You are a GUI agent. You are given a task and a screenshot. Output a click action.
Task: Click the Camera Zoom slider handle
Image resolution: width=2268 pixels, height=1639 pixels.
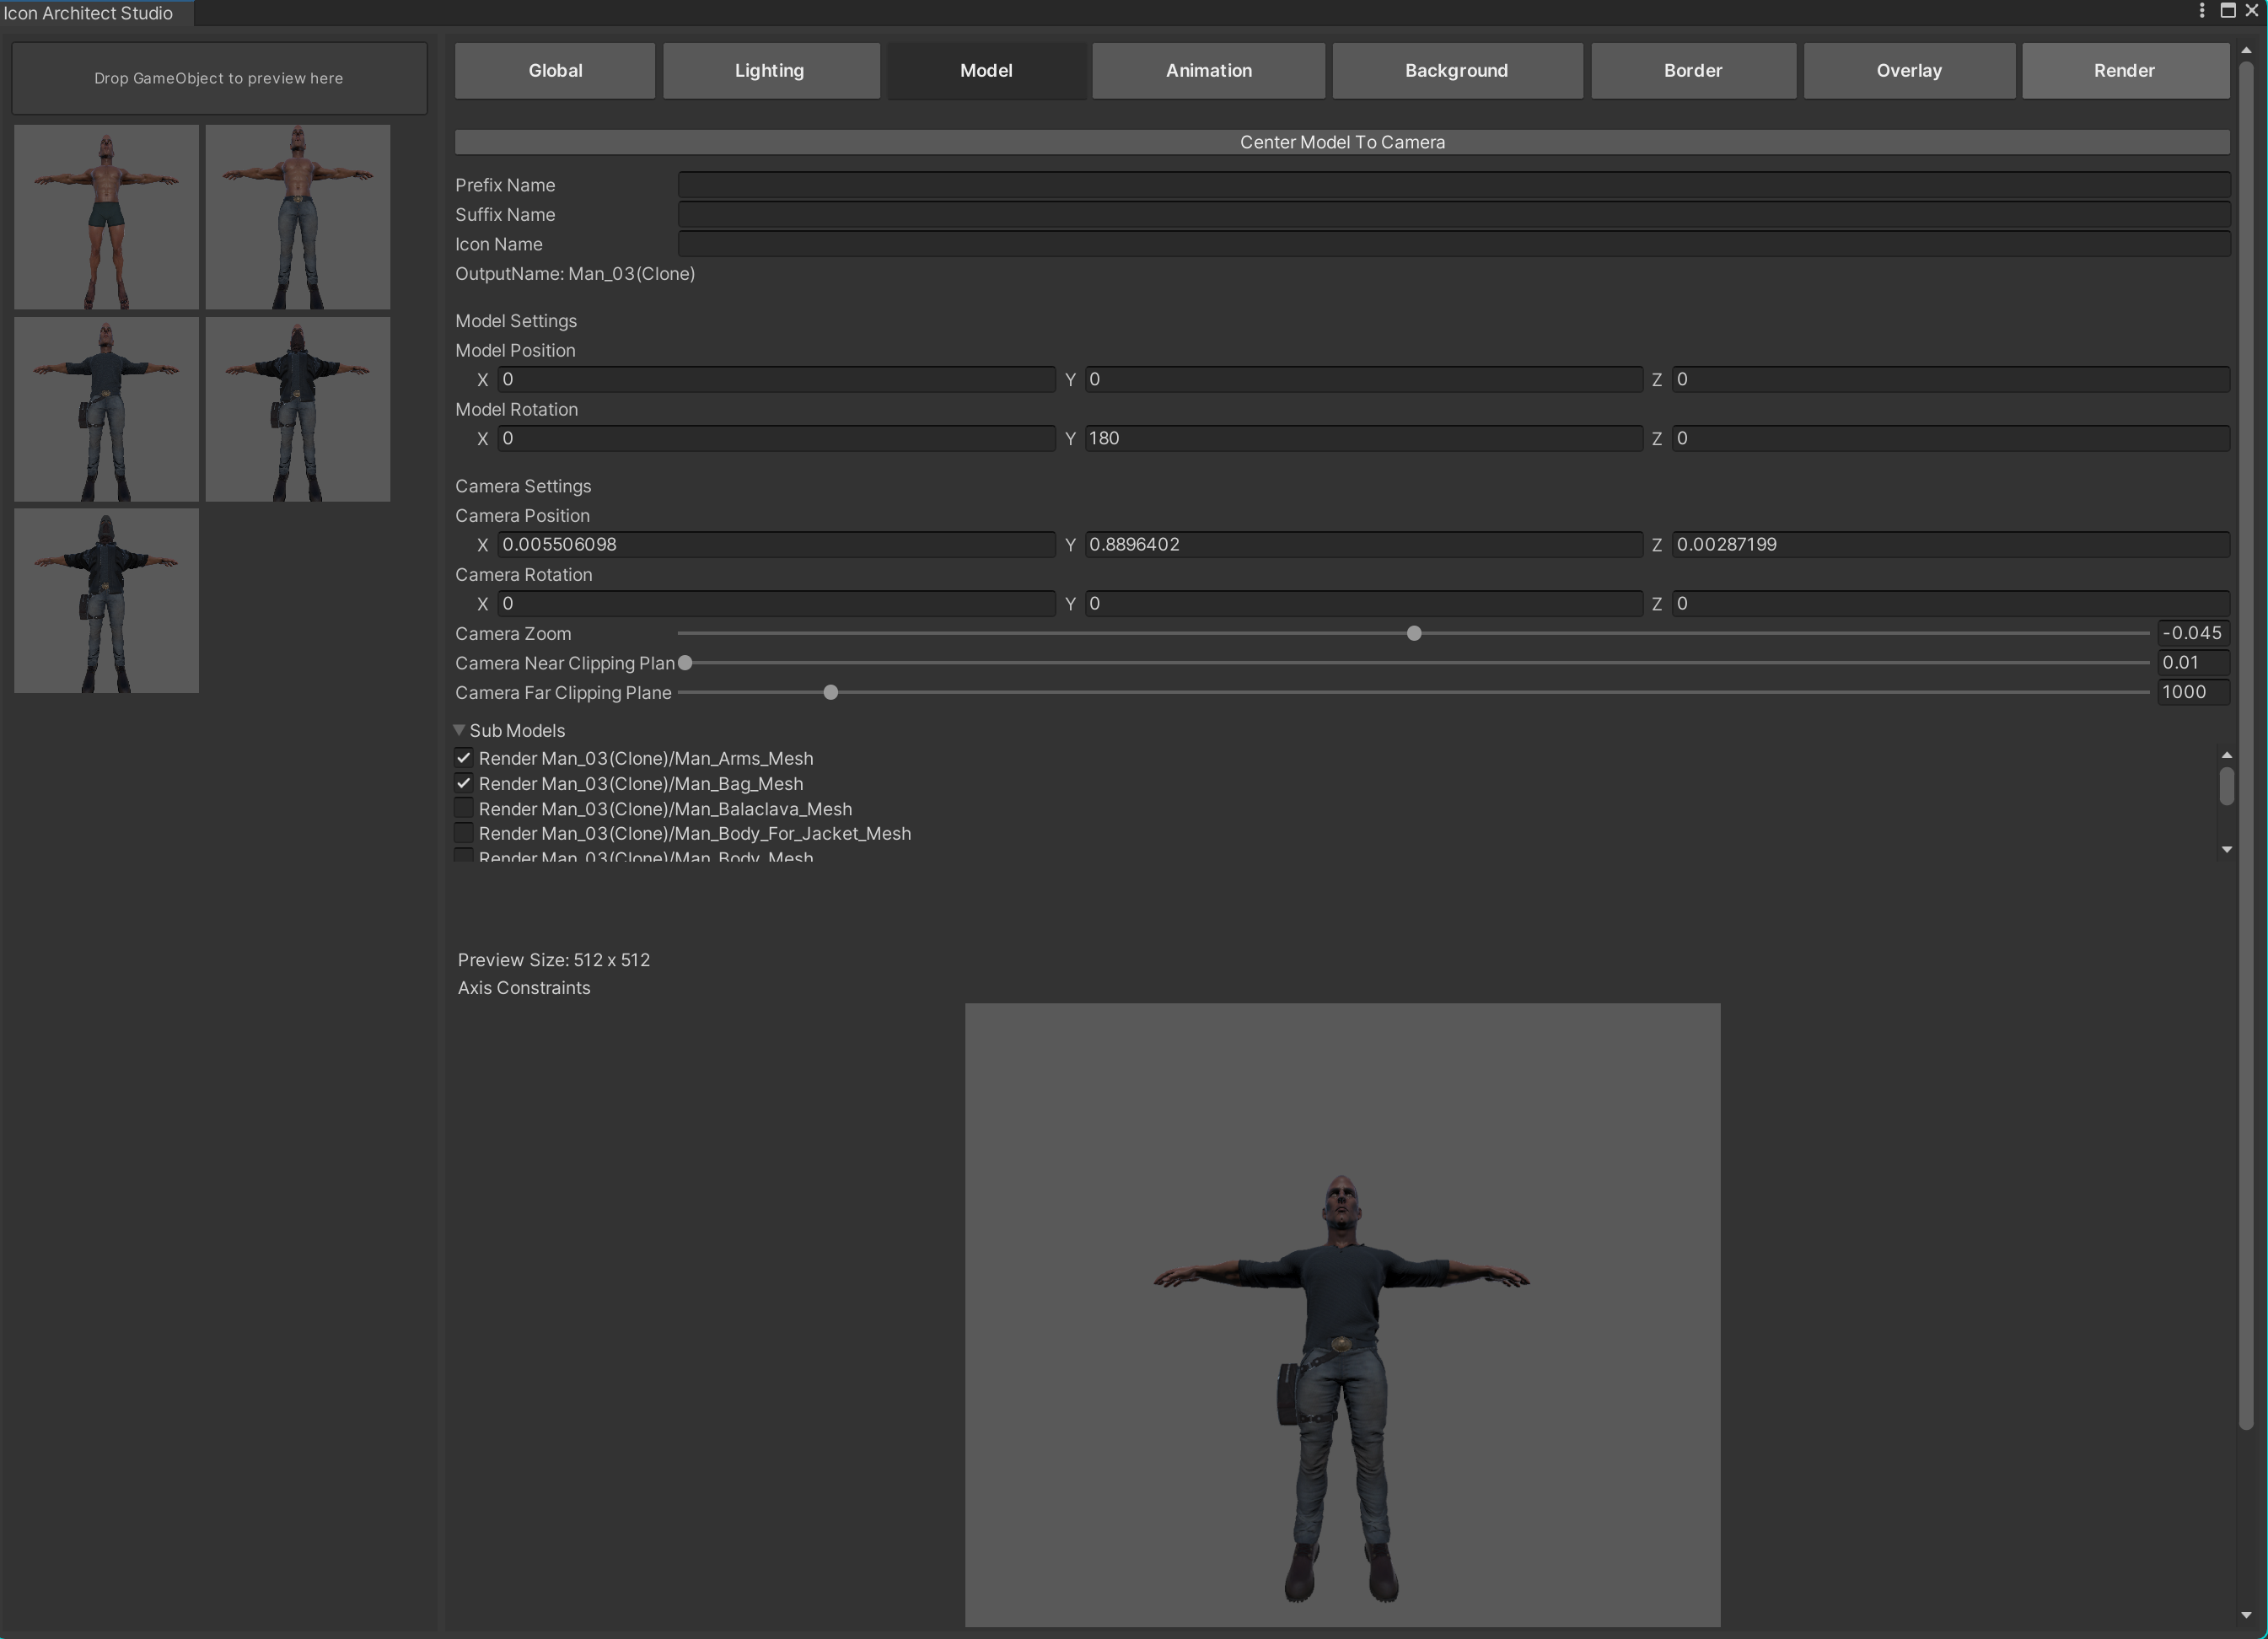click(1414, 633)
